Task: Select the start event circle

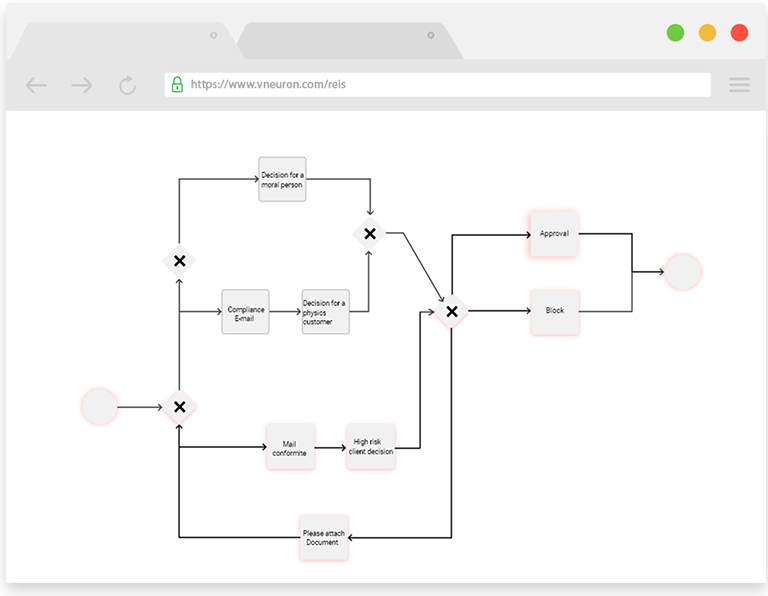Action: coord(99,406)
